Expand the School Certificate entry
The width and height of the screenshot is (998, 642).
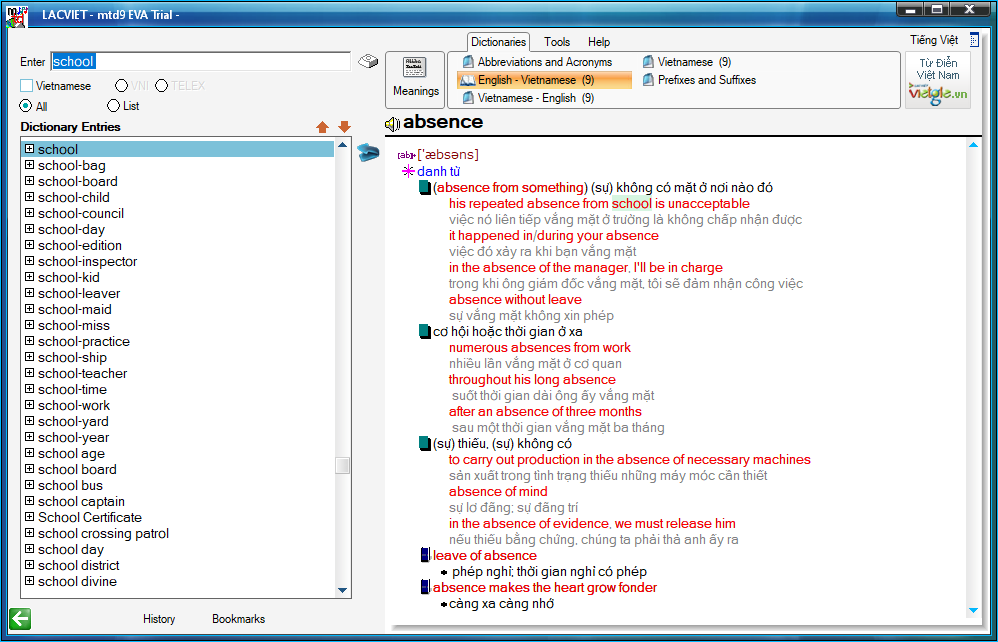(x=30, y=518)
